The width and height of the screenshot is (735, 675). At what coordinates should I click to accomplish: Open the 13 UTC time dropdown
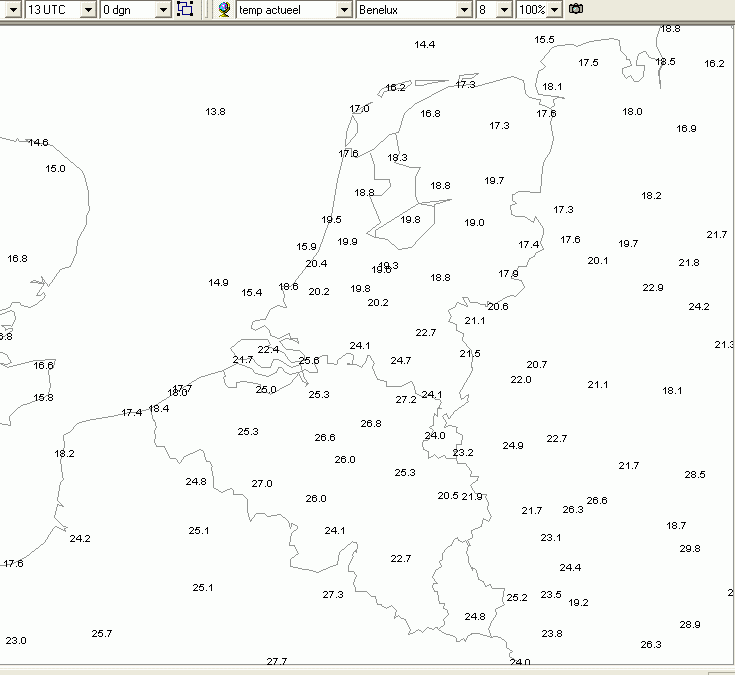point(88,10)
